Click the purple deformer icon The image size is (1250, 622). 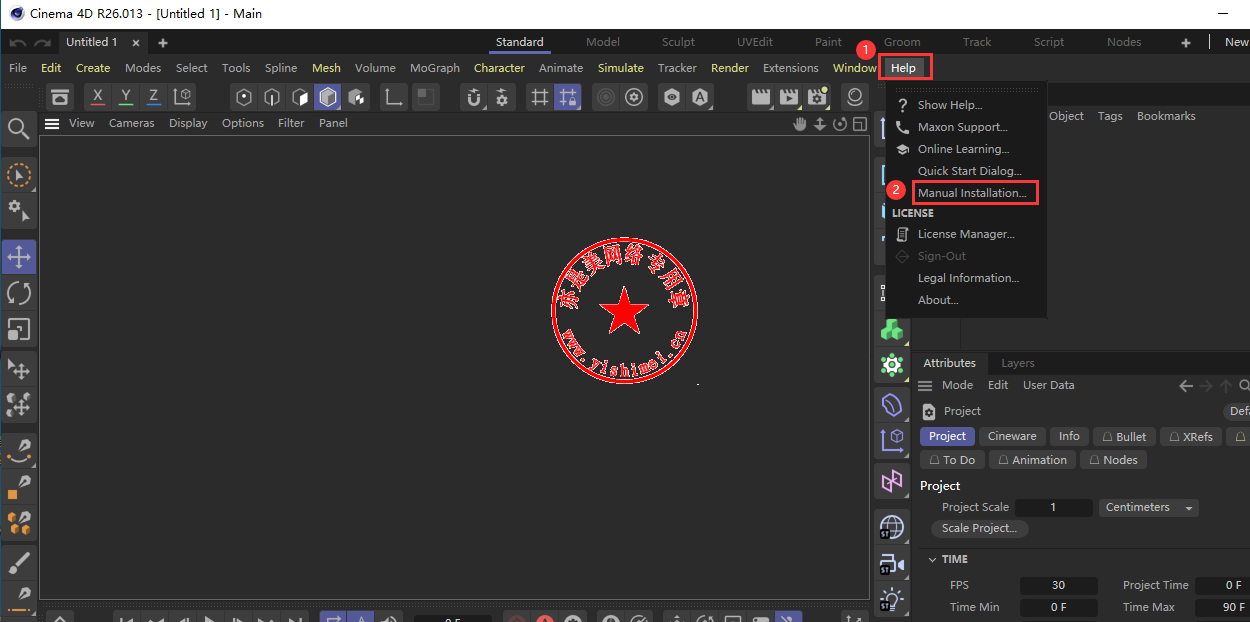pos(892,404)
